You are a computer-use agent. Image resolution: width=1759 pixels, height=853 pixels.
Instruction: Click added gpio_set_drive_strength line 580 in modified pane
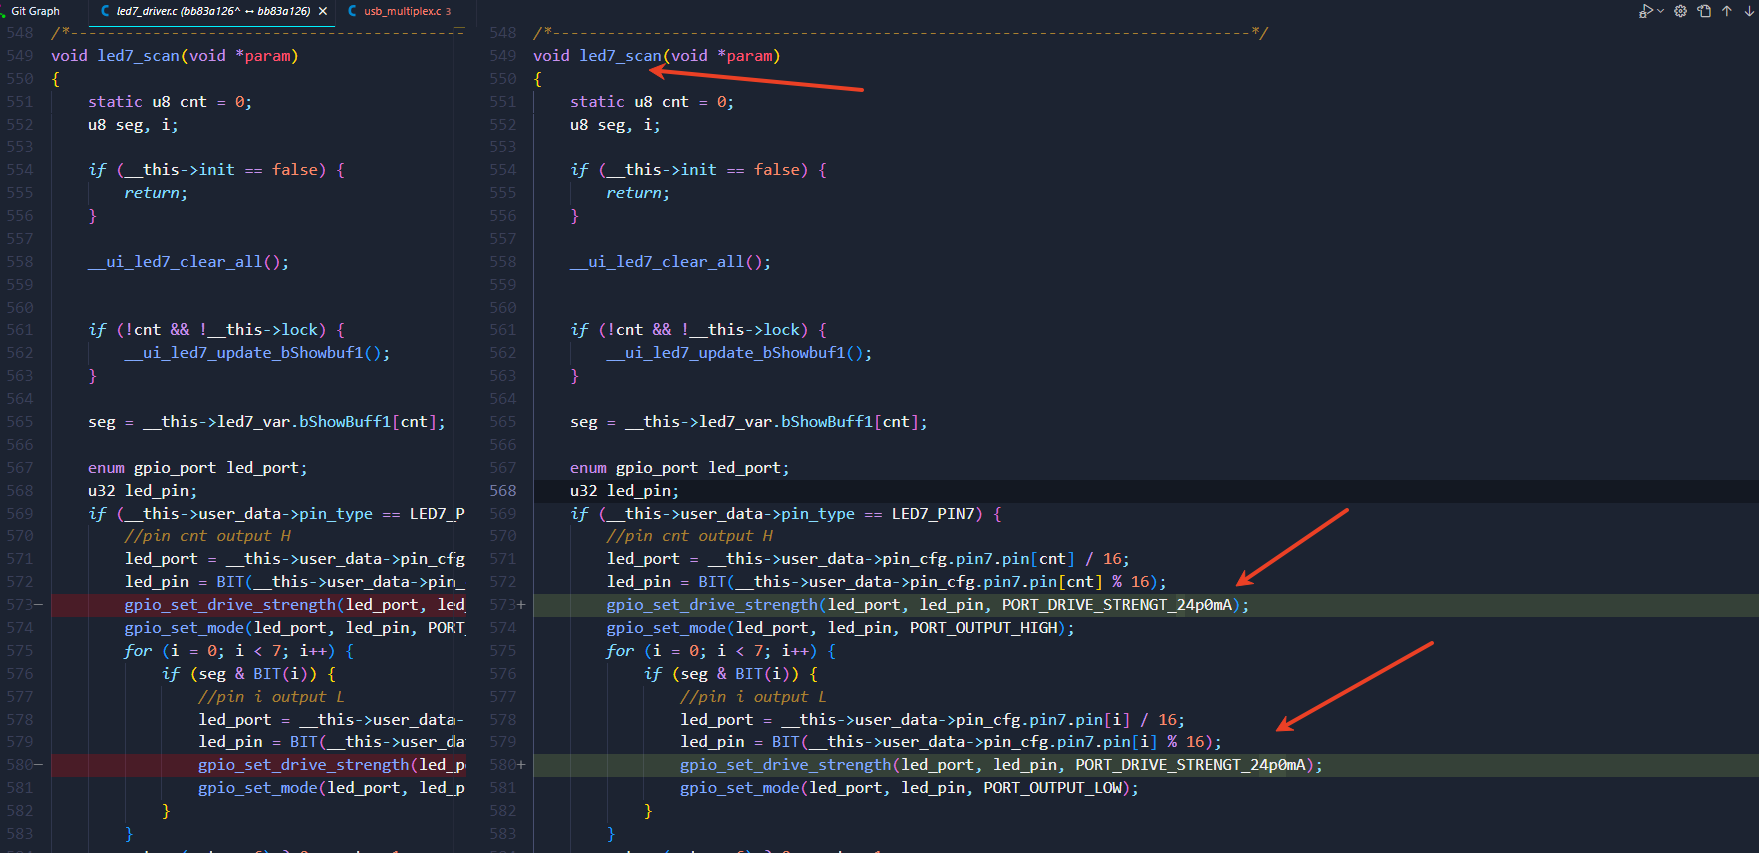(x=1001, y=765)
